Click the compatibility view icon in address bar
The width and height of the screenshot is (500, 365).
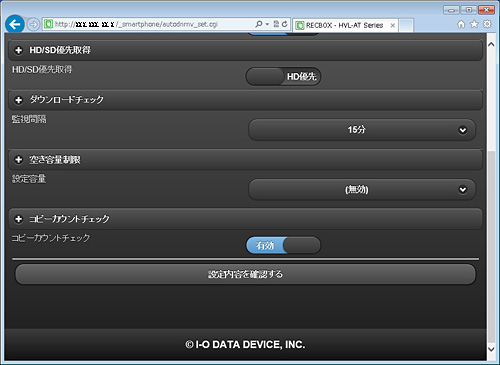pos(276,24)
